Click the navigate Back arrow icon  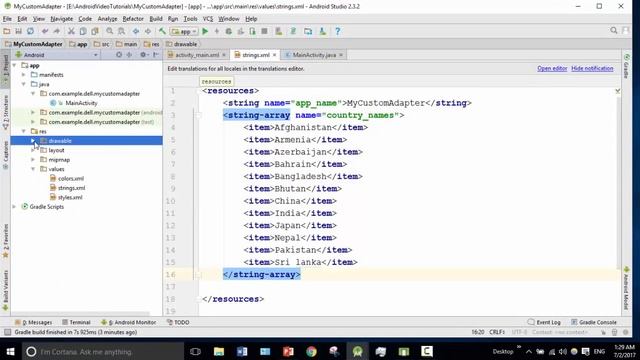[136, 31]
